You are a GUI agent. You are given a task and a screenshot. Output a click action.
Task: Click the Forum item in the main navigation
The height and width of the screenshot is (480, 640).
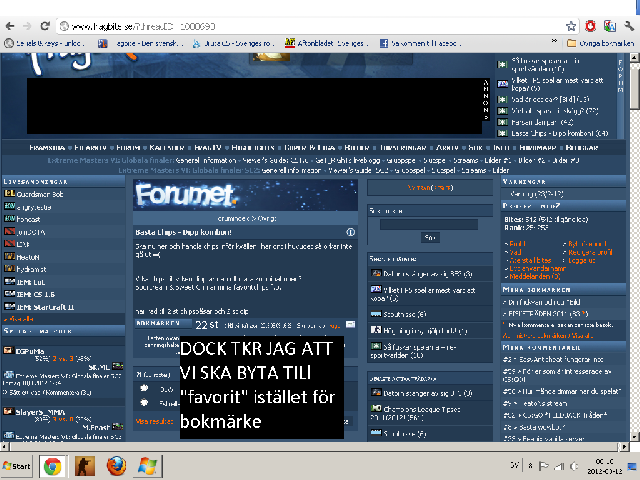click(x=128, y=147)
